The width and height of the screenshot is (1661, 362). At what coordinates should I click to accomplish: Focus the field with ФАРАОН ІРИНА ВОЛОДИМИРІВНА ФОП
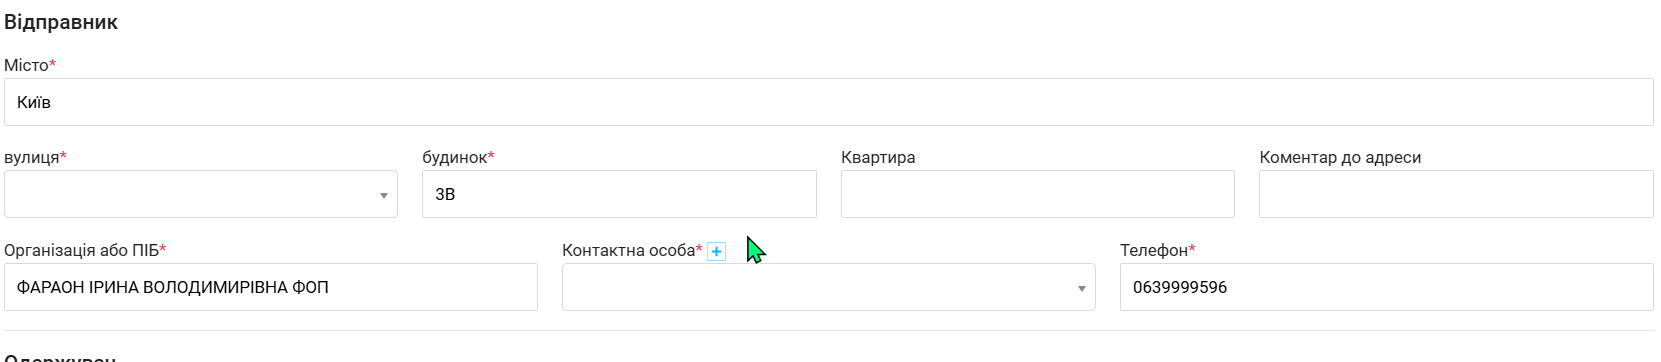[x=271, y=287]
